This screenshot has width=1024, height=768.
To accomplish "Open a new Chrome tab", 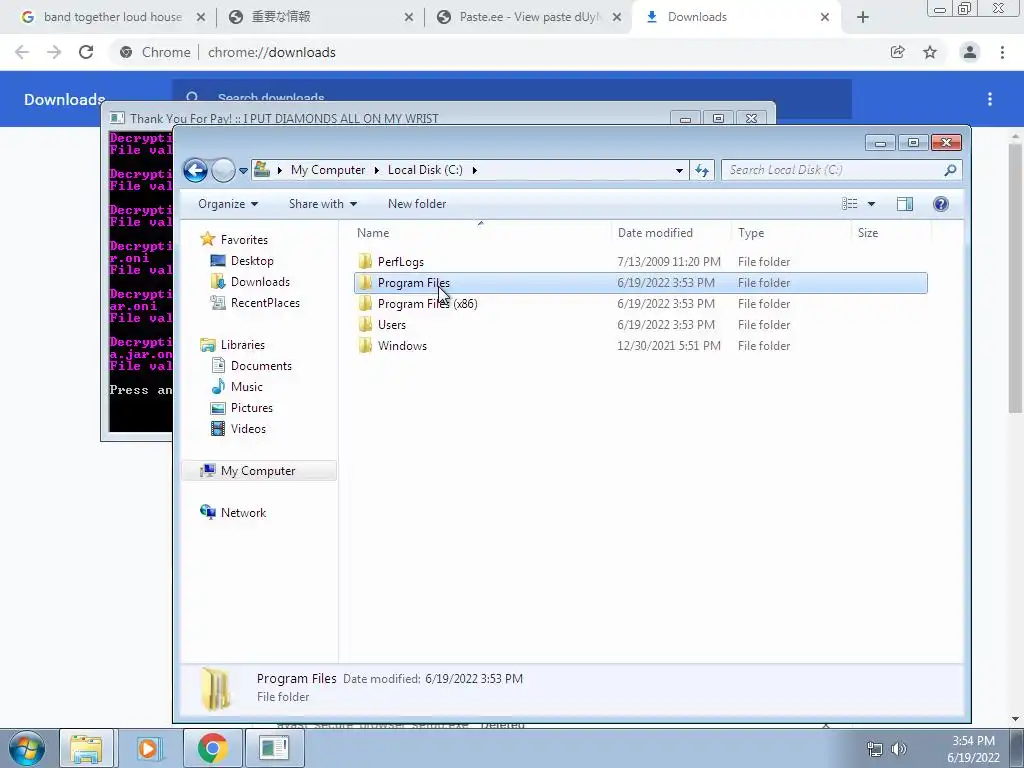I will (863, 18).
